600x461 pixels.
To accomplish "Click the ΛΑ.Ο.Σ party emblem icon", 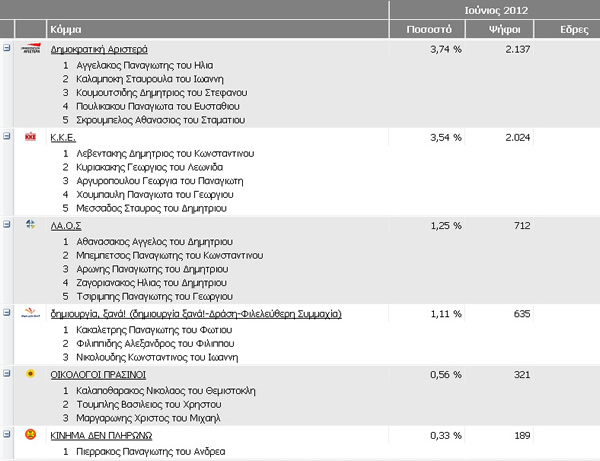I will click(x=31, y=225).
